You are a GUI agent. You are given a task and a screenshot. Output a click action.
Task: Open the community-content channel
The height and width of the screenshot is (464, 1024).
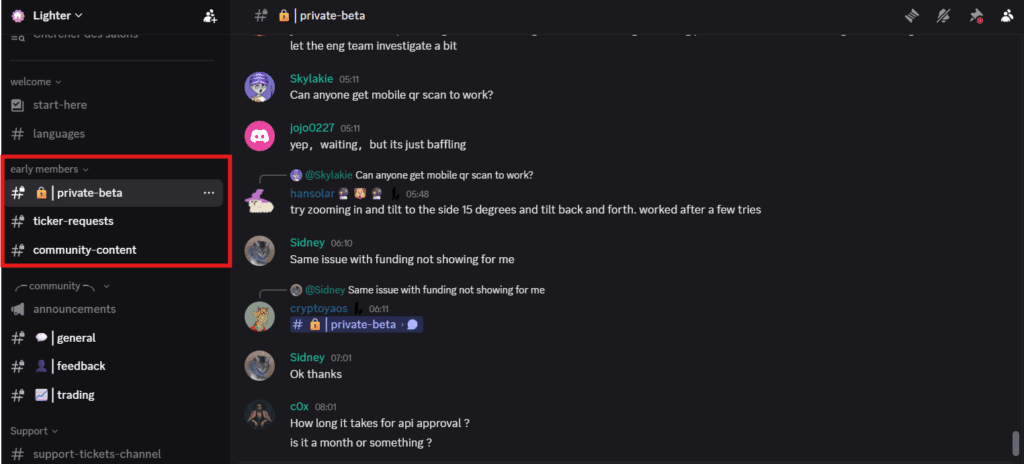(115, 250)
